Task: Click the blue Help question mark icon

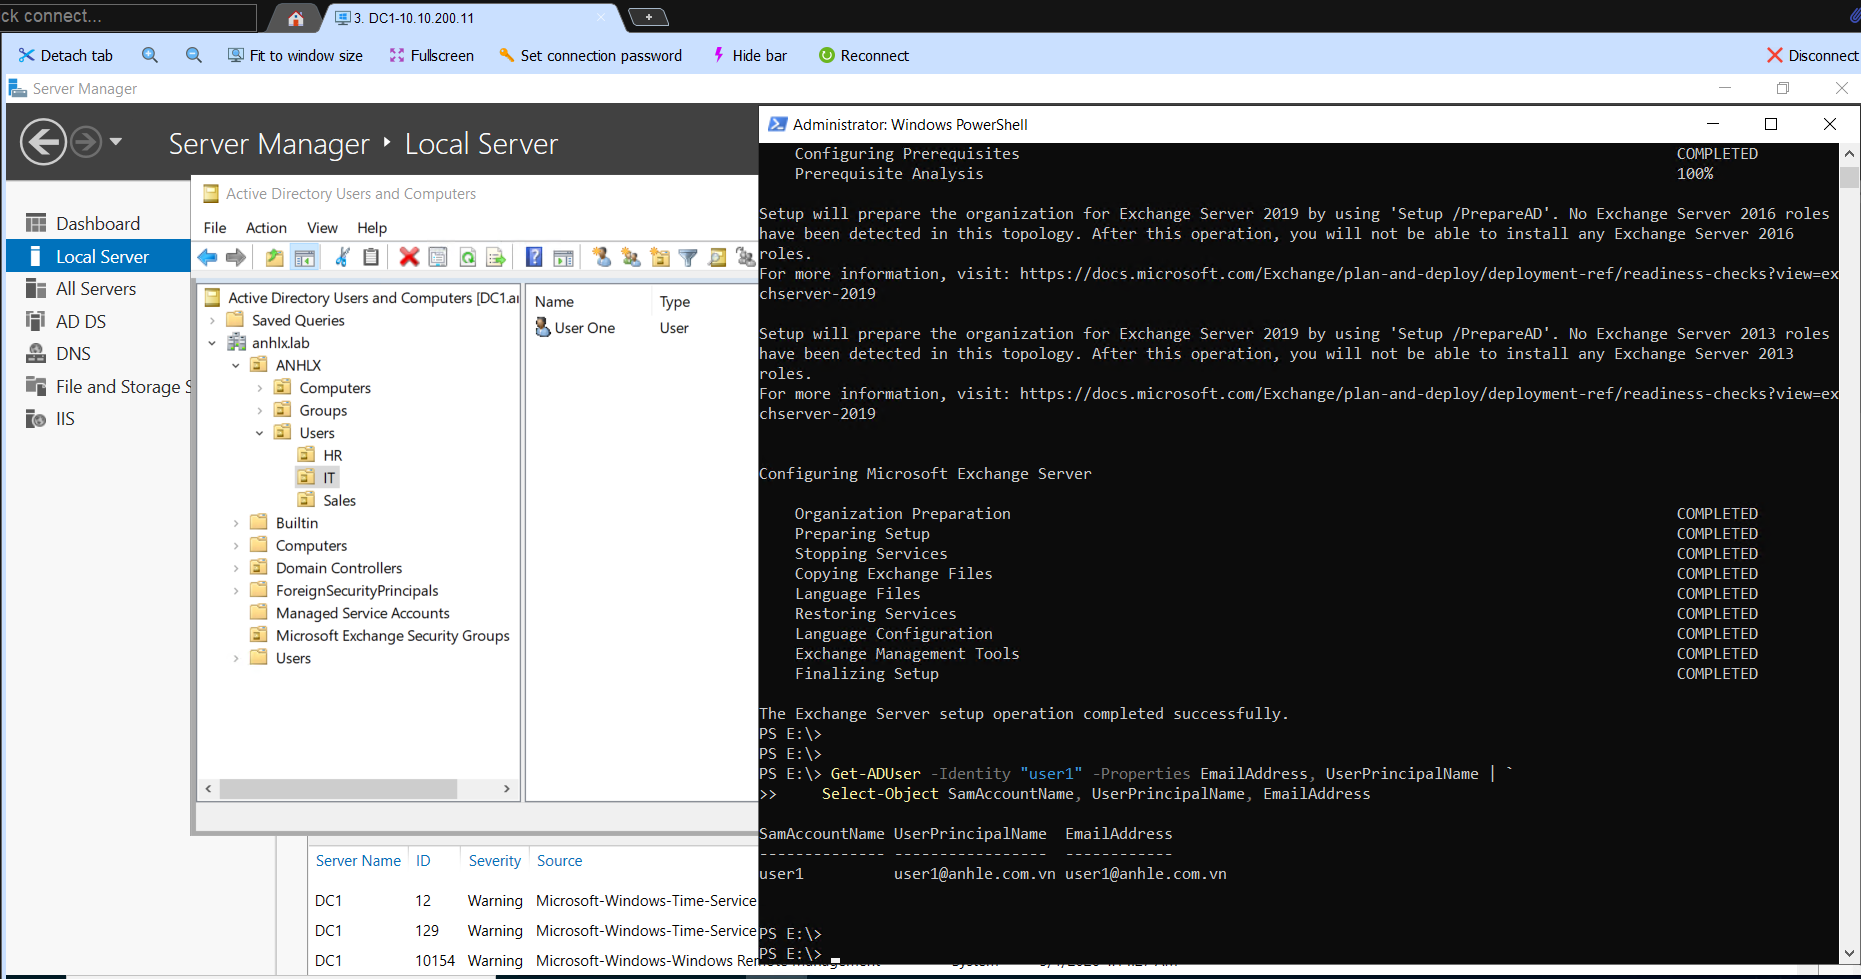Action: click(x=534, y=258)
